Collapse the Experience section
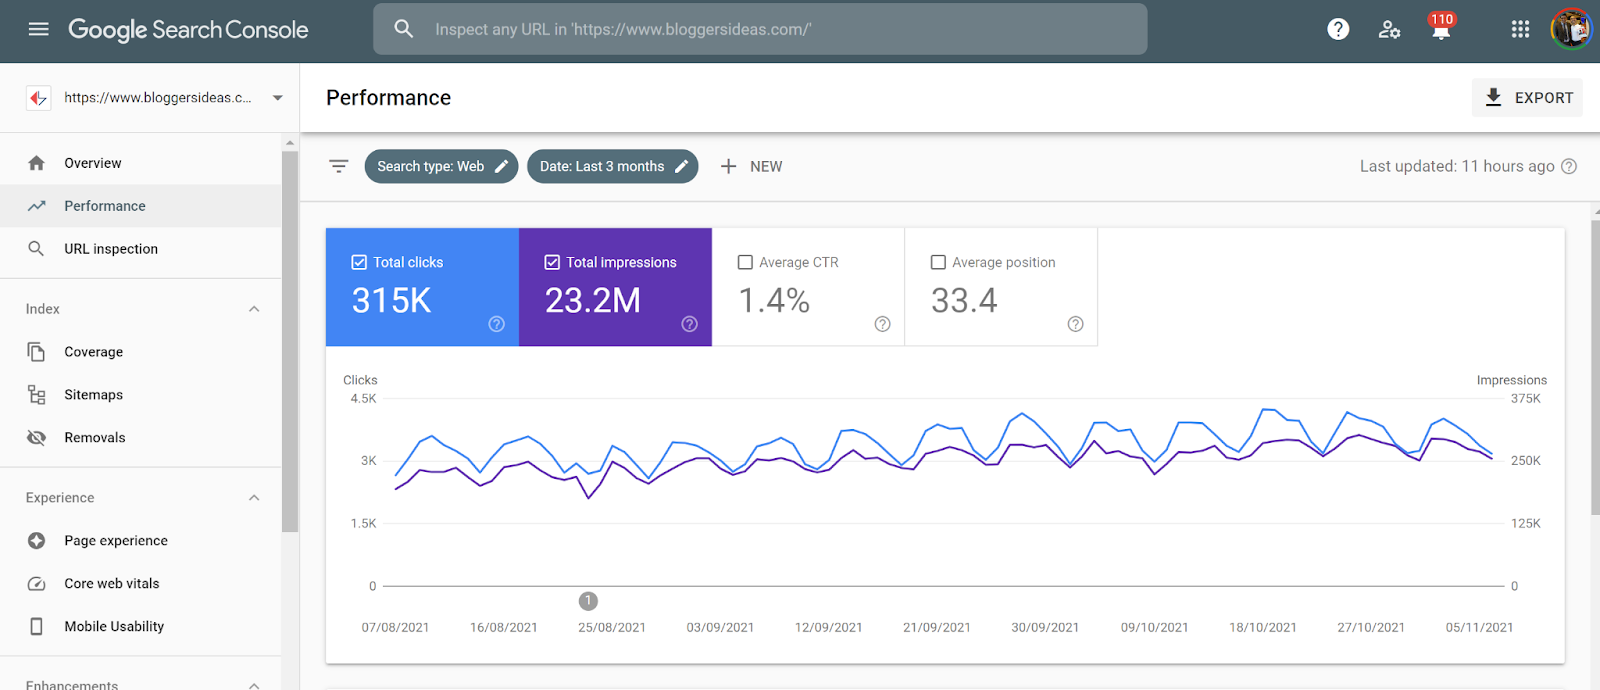Viewport: 1600px width, 690px height. pos(254,498)
